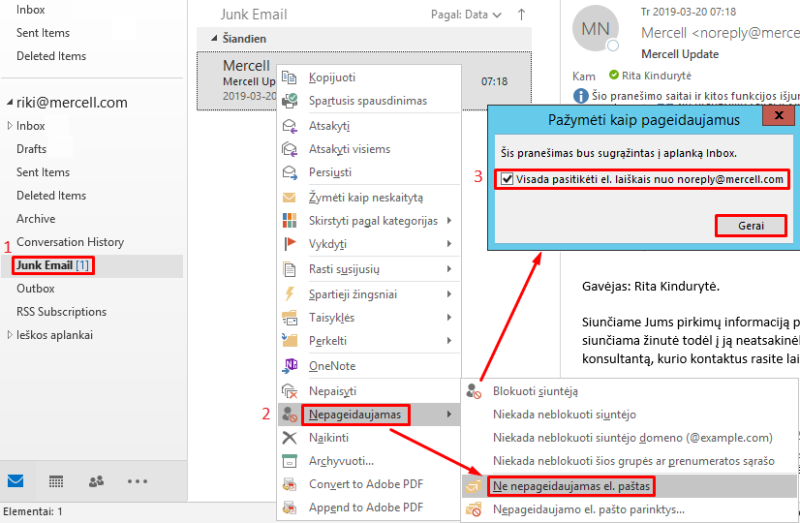This screenshot has height=523, width=800.
Task: Click the Skirstyti pagal kategorijas color grid icon
Action: [x=289, y=220]
